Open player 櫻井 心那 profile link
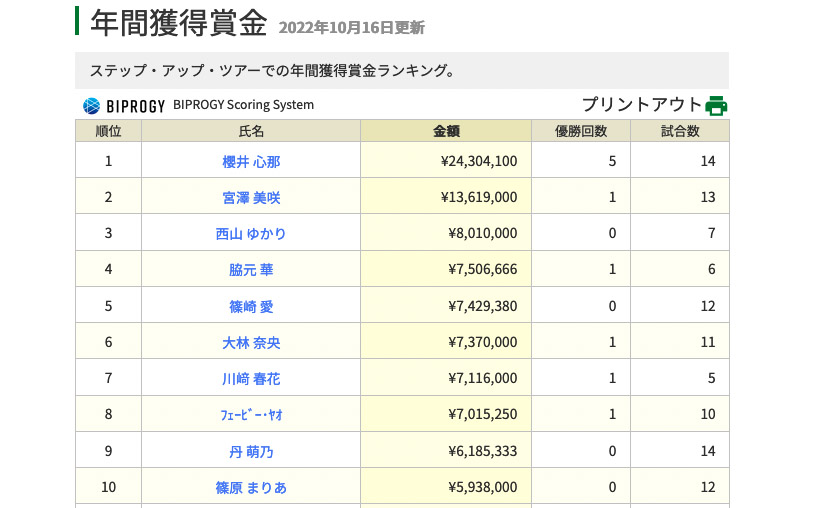Image resolution: width=820 pixels, height=508 pixels. click(x=251, y=161)
